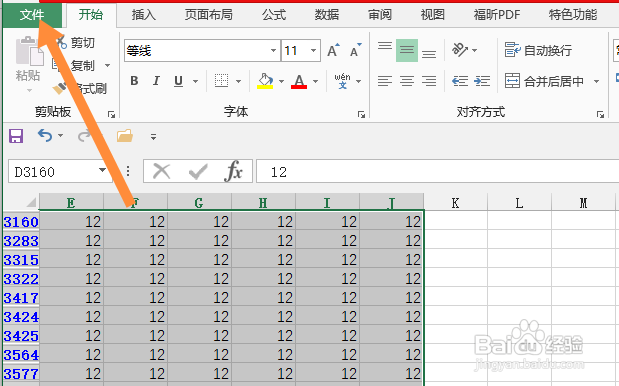Screen dimensions: 619x386
Task: Apply yellow fill color bucket
Action: click(265, 81)
